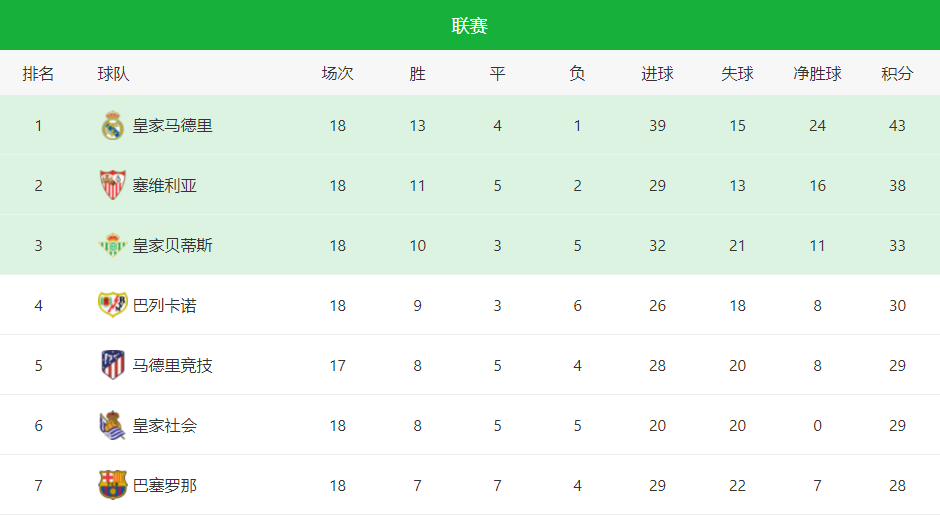This screenshot has width=940, height=515.
Task: Open the 塞维利亚 team name link
Action: pos(165,186)
